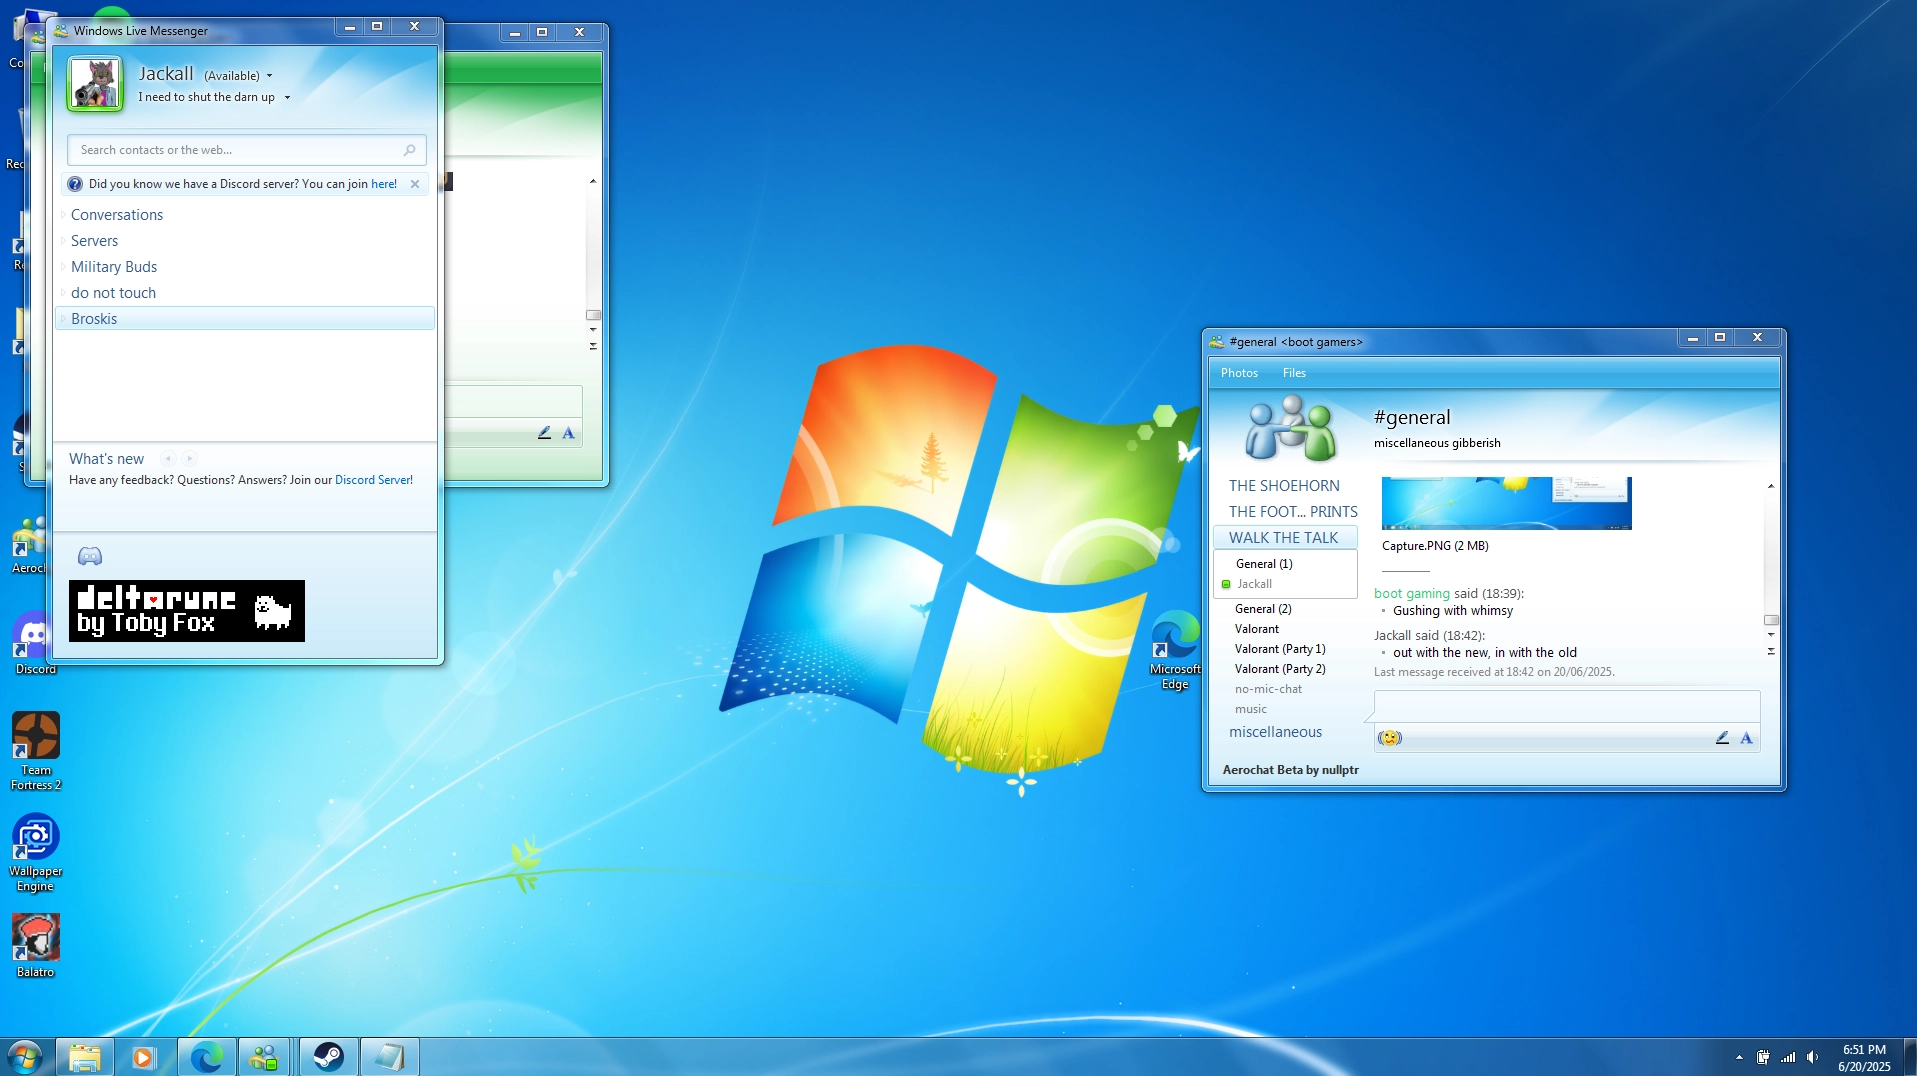This screenshot has height=1076, width=1917.
Task: Open the Discord Server! feedback link
Action: click(374, 480)
